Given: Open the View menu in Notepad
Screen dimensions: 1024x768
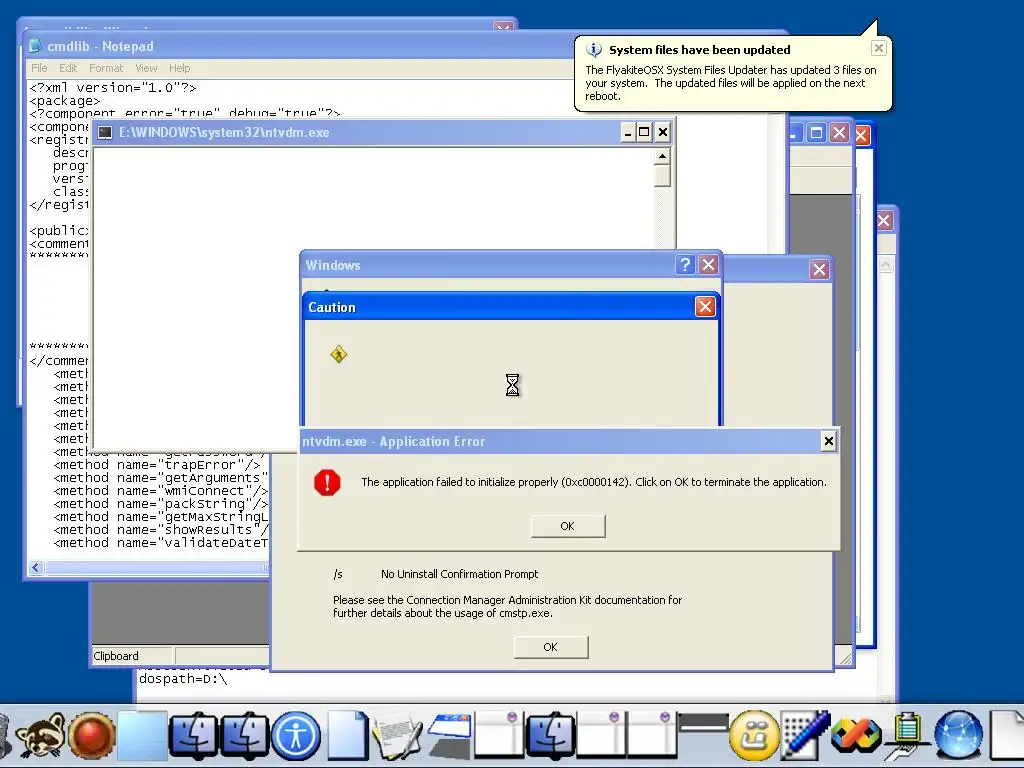Looking at the screenshot, I should coord(146,68).
